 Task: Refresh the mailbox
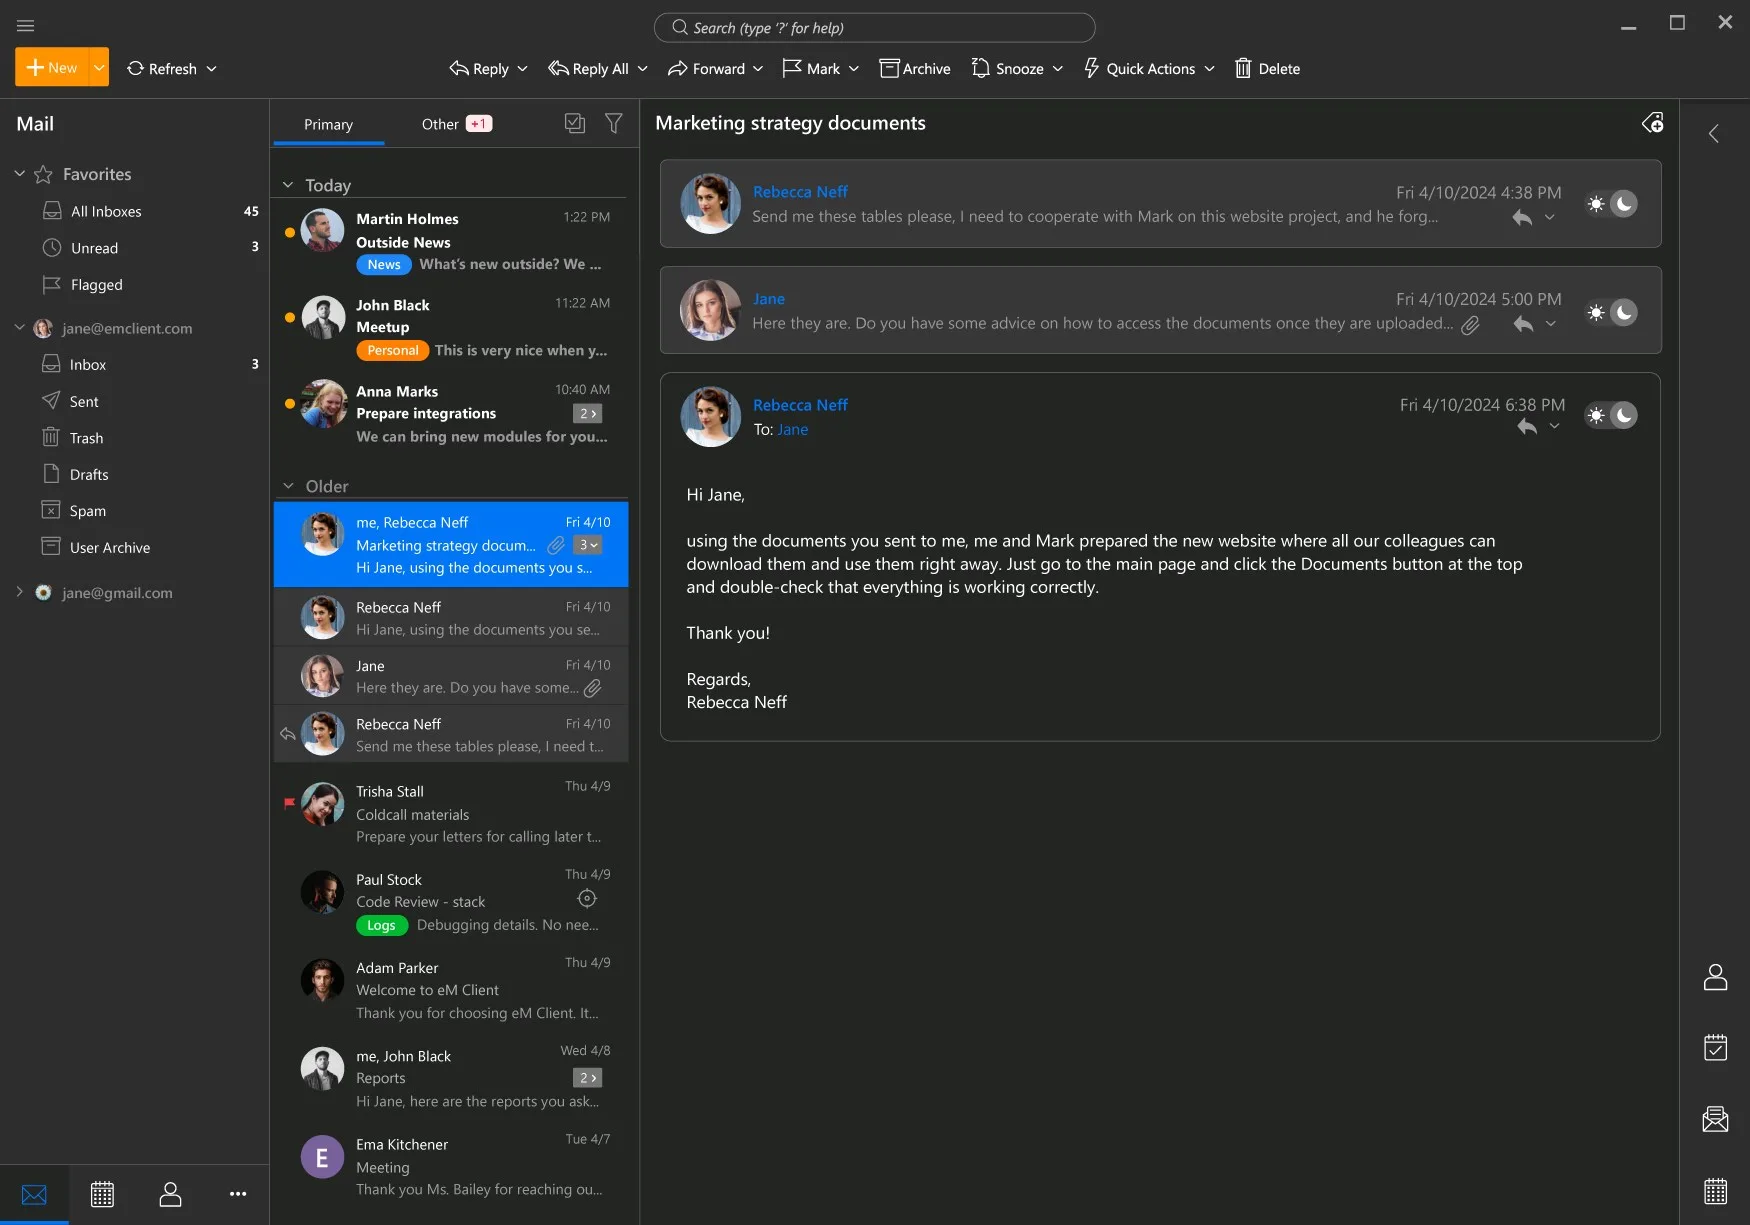162,69
